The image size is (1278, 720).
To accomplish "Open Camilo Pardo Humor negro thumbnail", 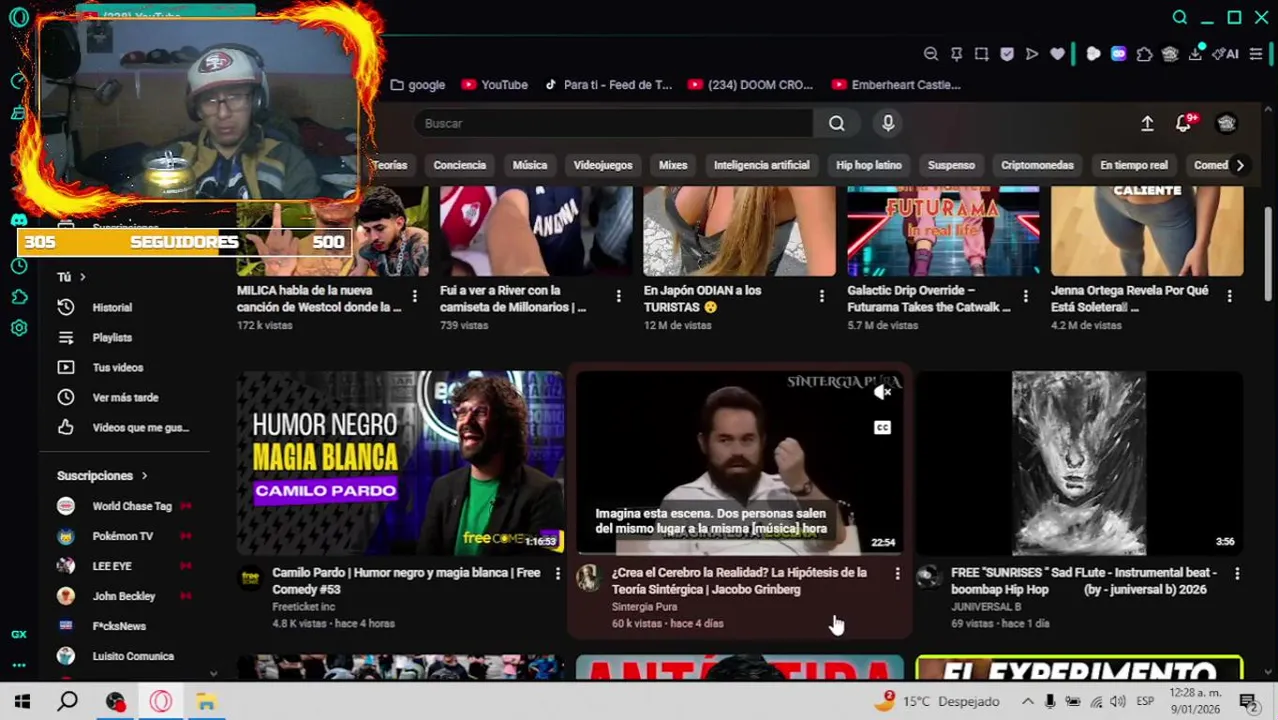I will click(400, 463).
